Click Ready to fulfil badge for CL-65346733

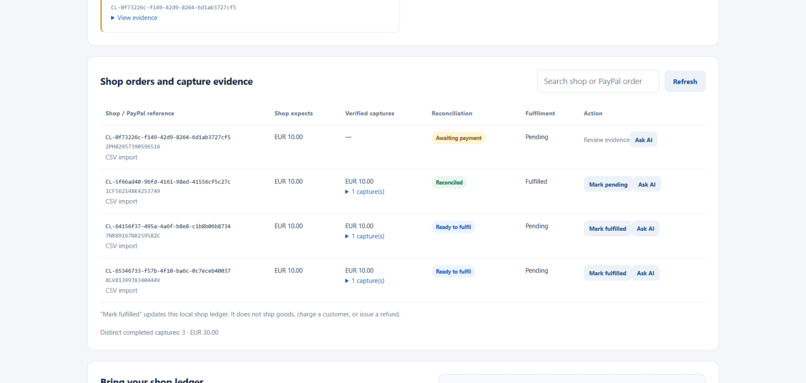453,271
